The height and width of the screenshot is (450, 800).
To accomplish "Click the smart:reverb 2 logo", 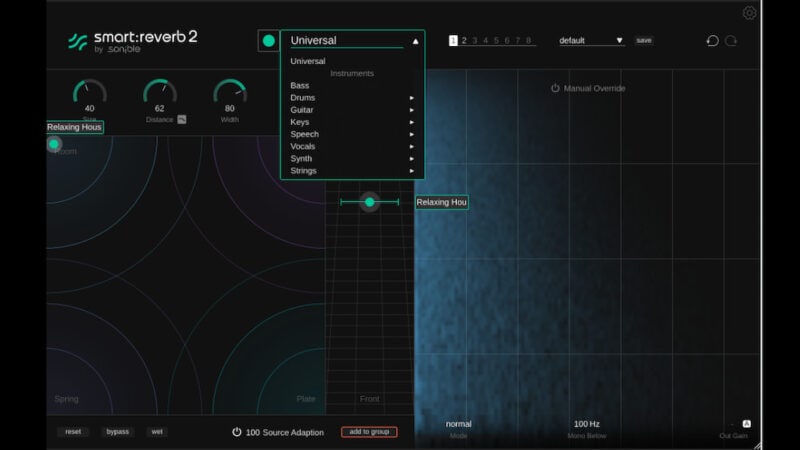I will point(133,41).
